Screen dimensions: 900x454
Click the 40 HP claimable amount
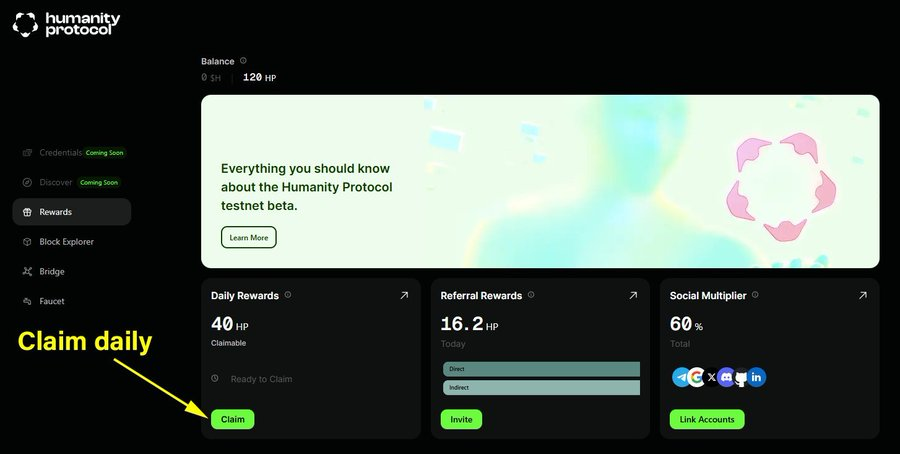[x=230, y=324]
